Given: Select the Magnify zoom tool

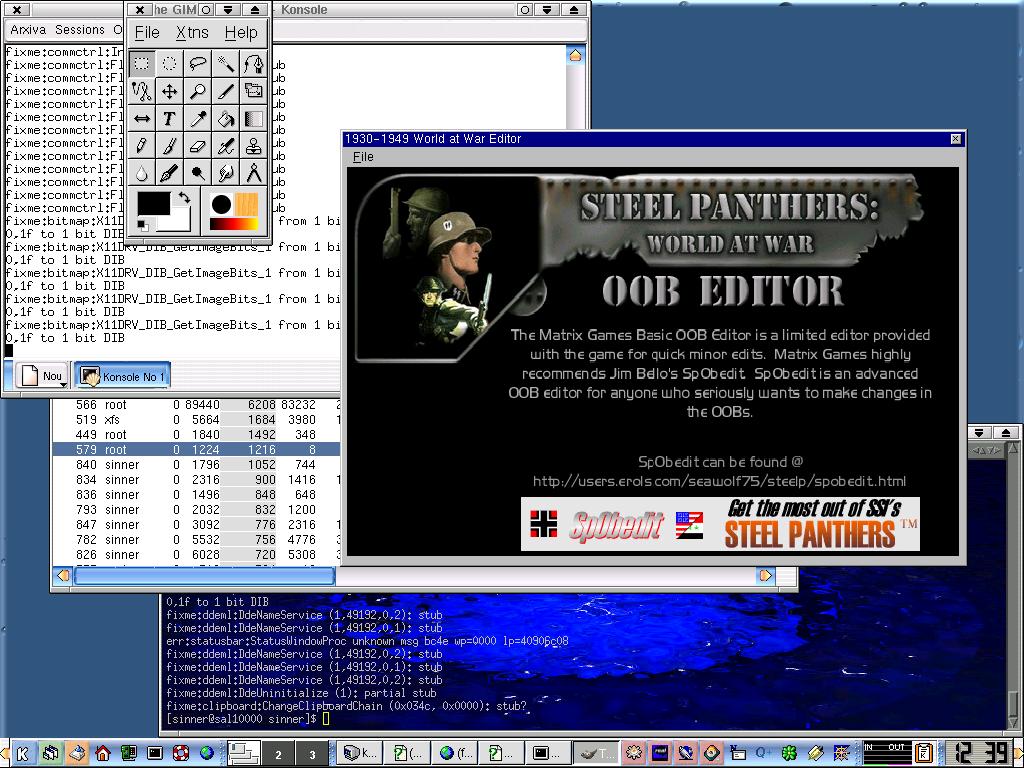Looking at the screenshot, I should coord(198,92).
